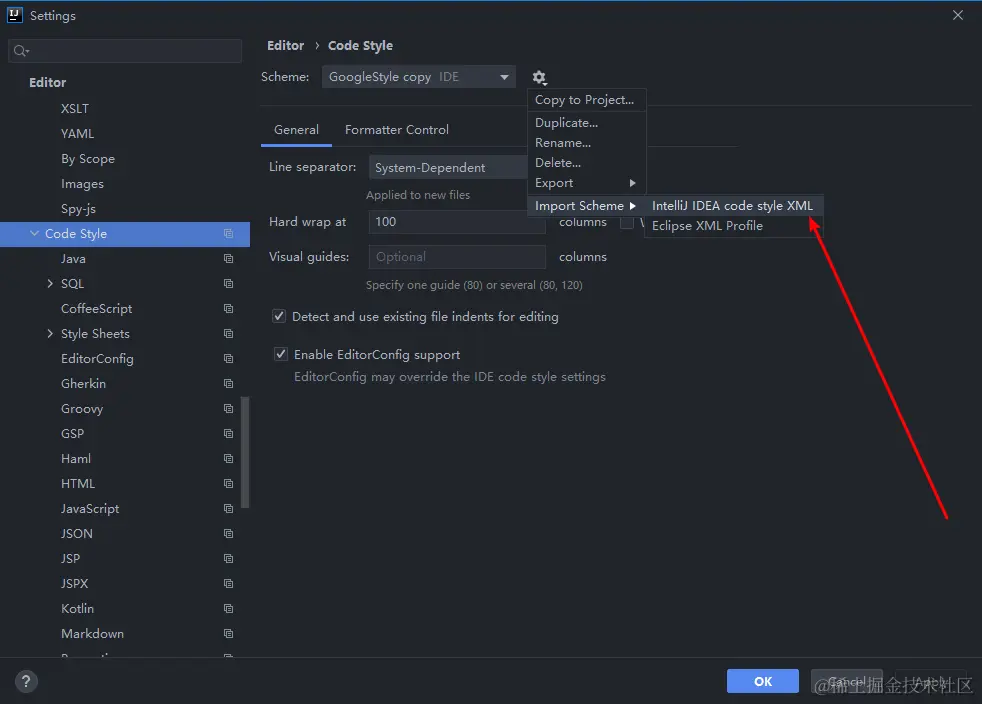Open the Import Scheme submenu
The width and height of the screenshot is (982, 704).
click(586, 205)
